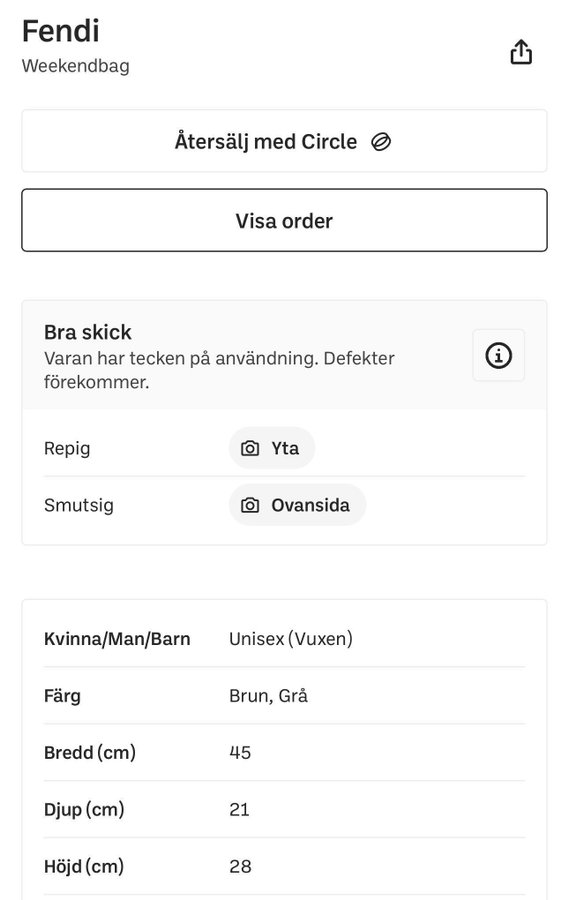Tap camera icon next to Ovansida

tap(250, 505)
